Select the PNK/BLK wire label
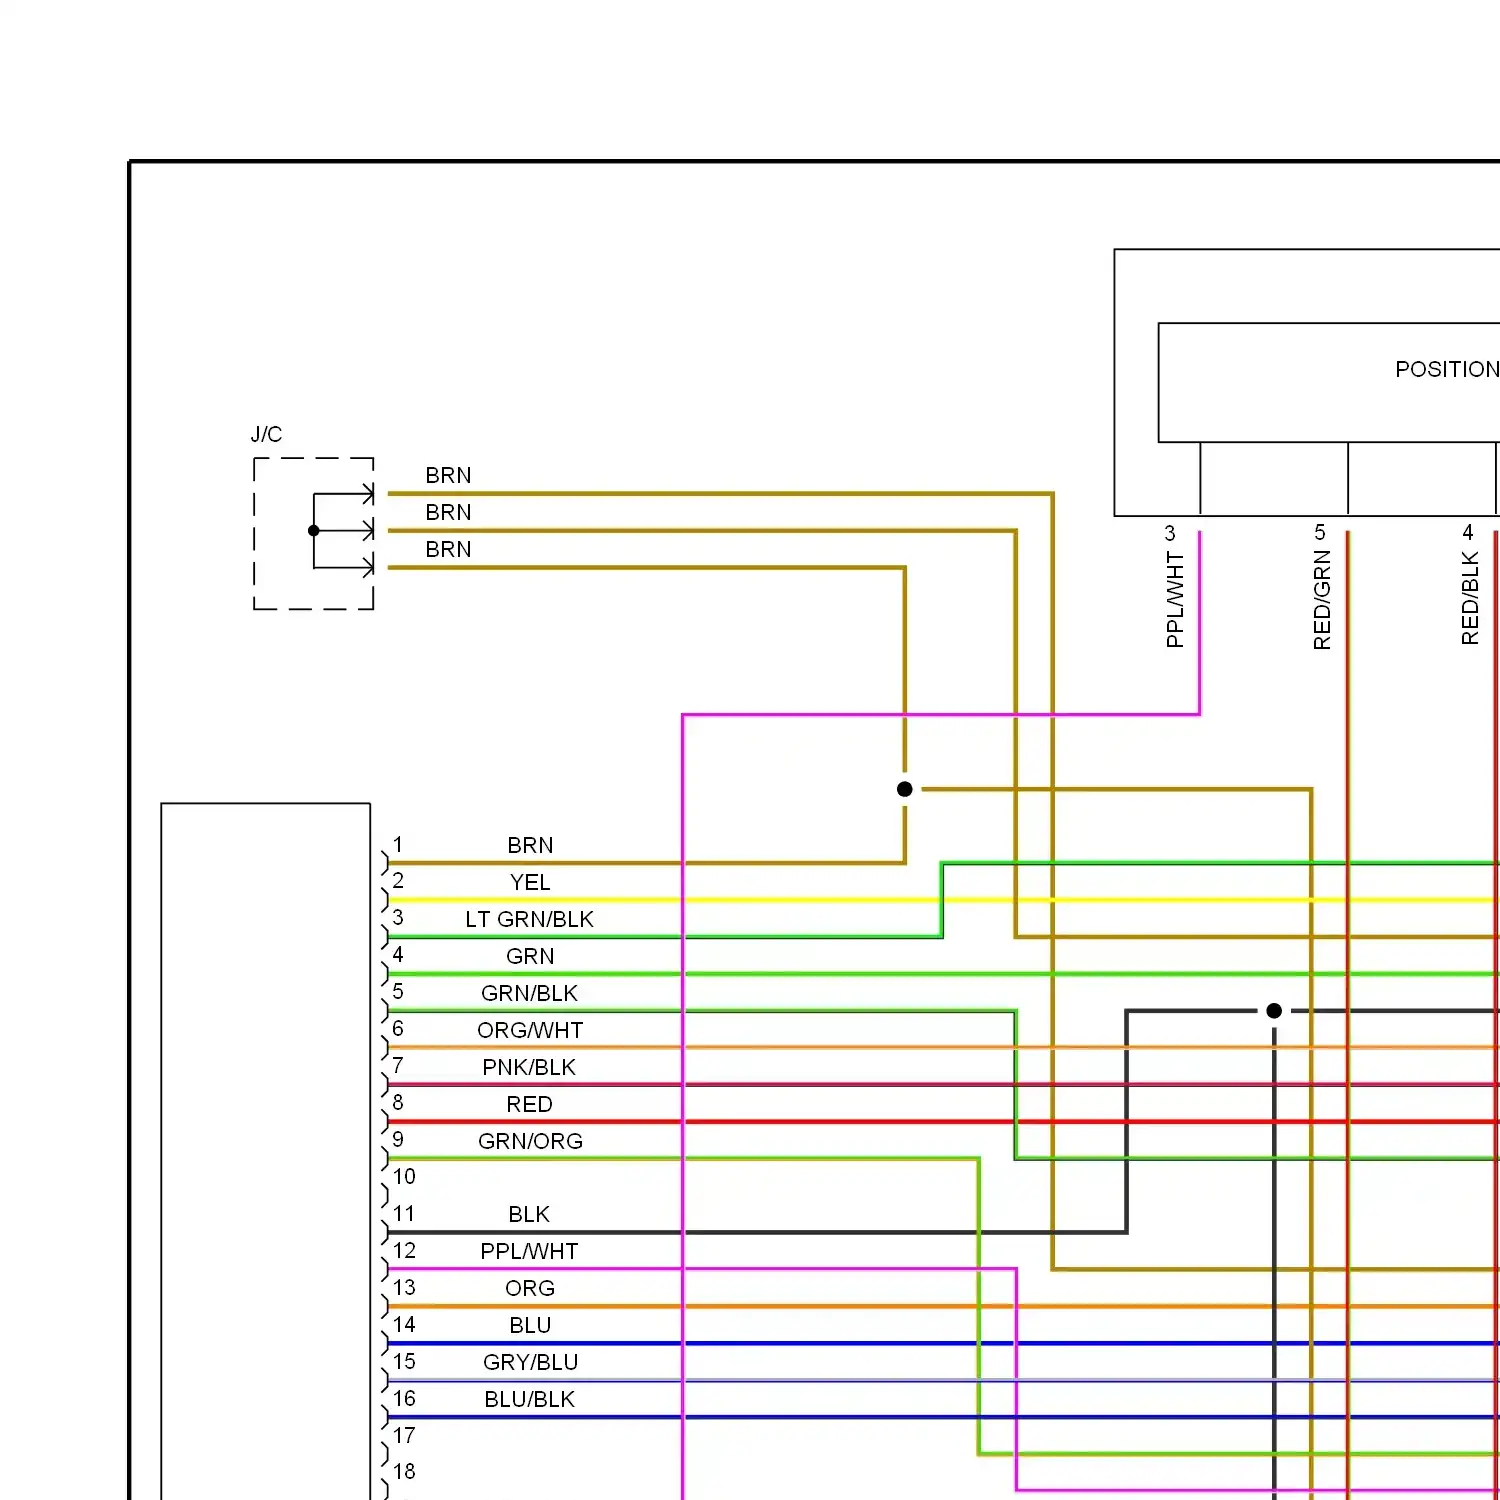Viewport: 1500px width, 1500px height. point(529,1067)
